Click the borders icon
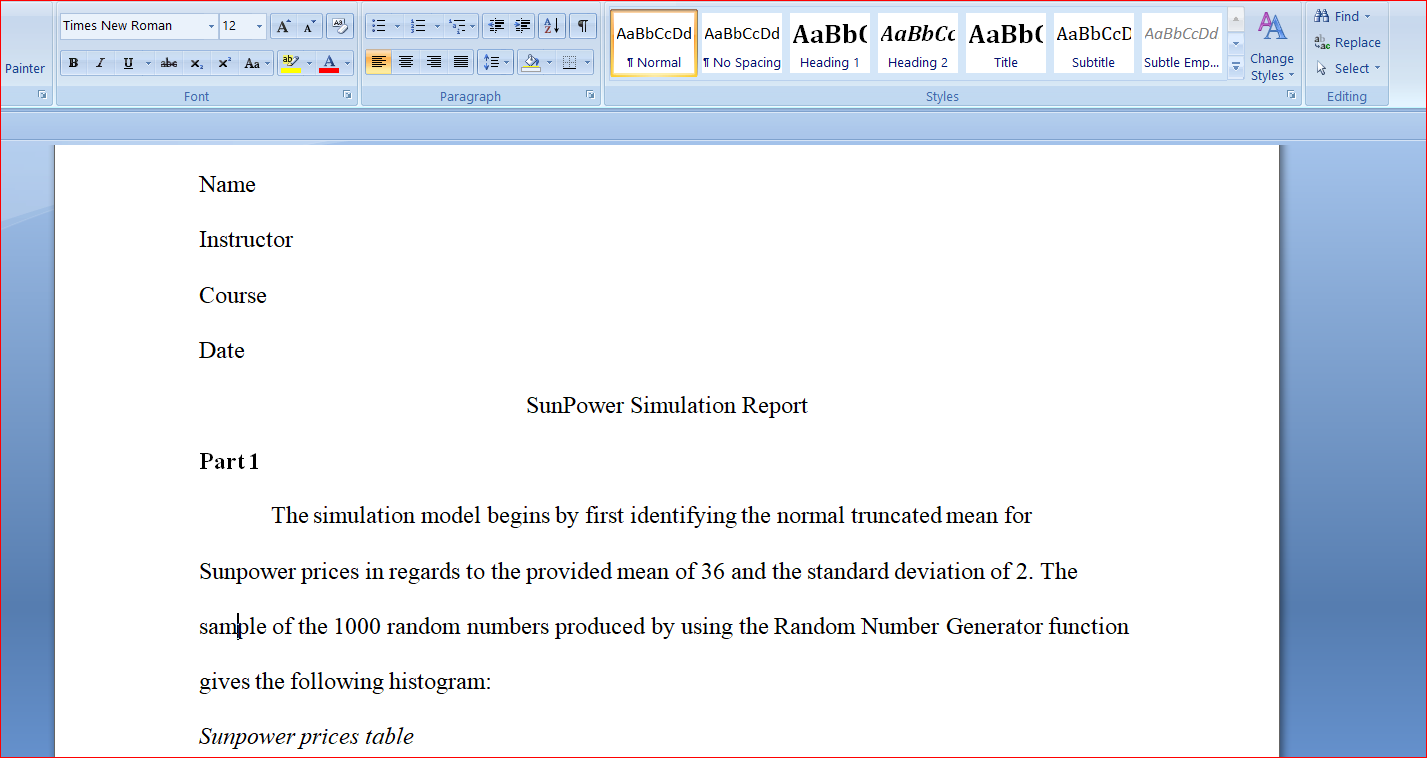The height and width of the screenshot is (758, 1427). [569, 62]
